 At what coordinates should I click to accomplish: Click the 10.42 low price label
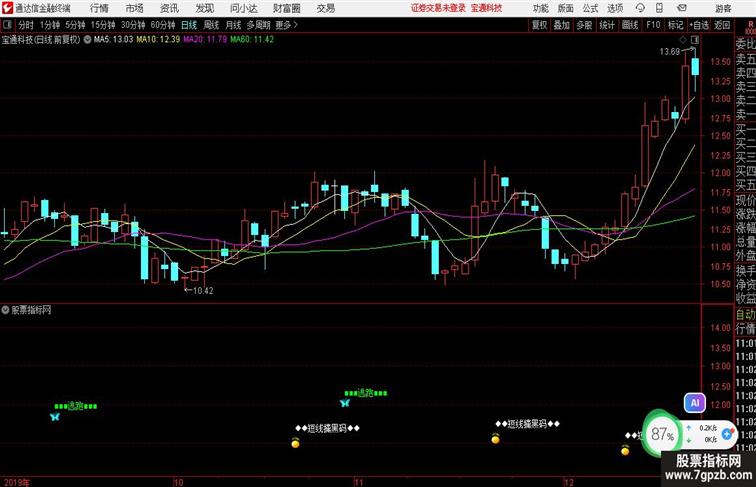pyautogui.click(x=203, y=291)
